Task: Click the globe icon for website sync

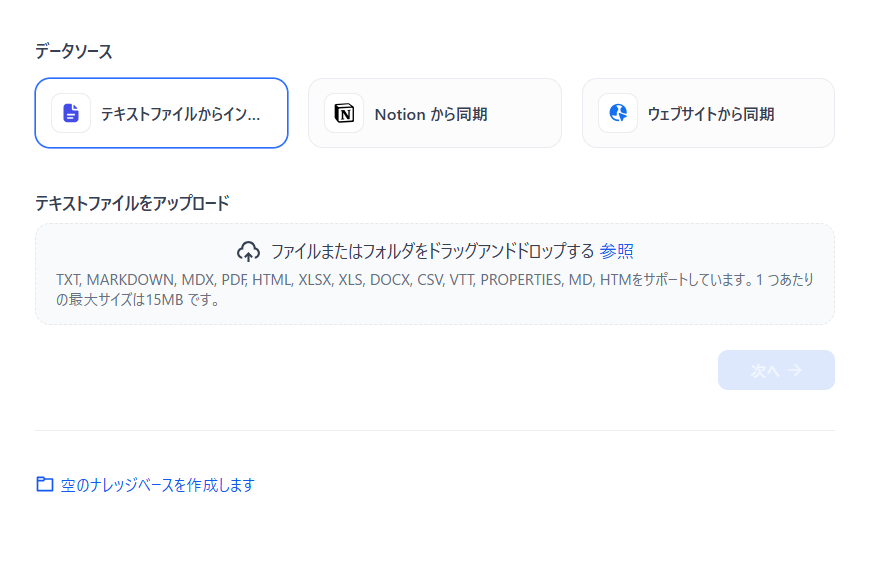Action: point(618,113)
